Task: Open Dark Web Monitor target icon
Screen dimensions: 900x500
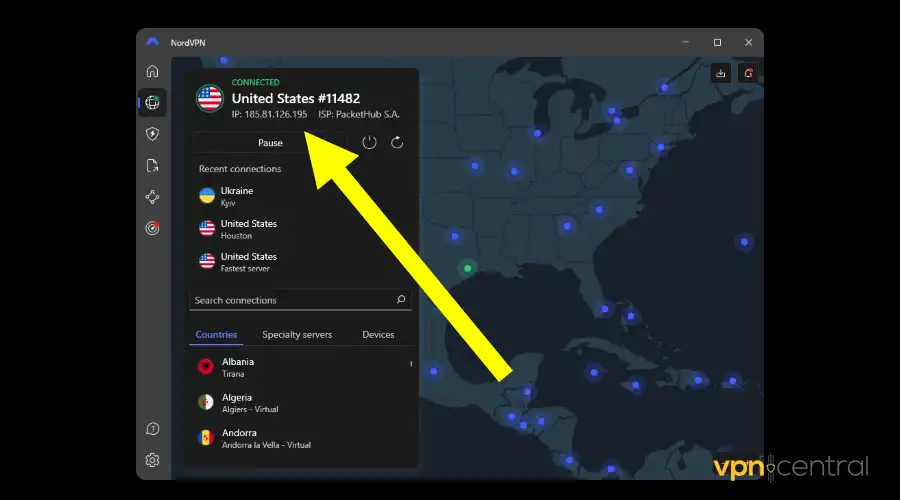Action: (x=152, y=228)
